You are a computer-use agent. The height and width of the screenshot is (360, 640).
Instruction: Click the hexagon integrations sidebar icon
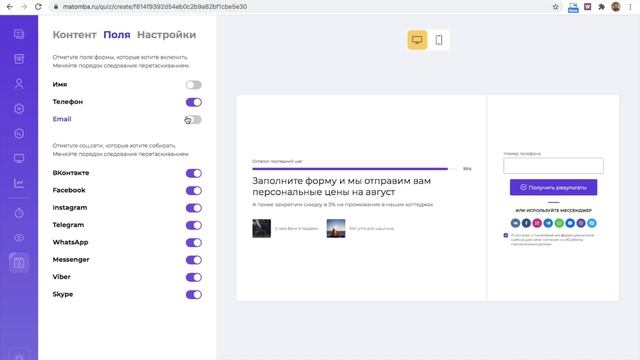coord(19,133)
